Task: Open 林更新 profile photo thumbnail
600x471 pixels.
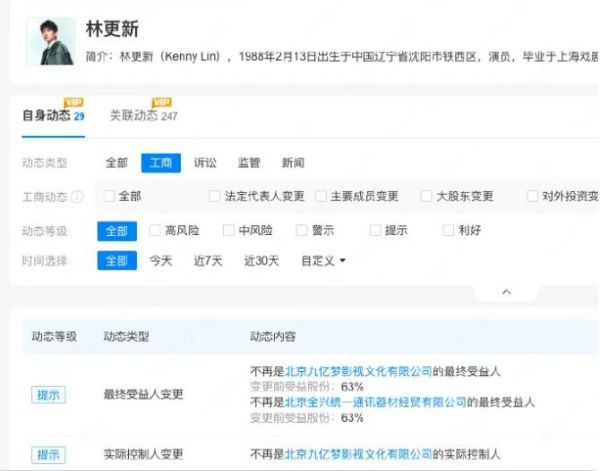Action: click(x=51, y=41)
